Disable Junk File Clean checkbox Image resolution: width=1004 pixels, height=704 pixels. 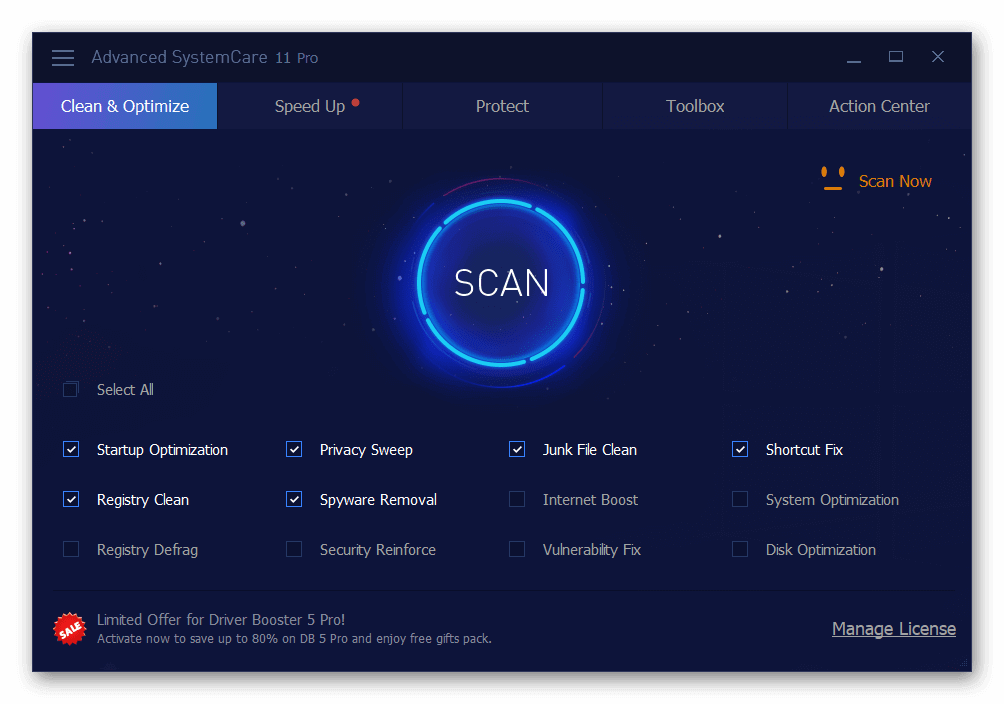click(x=517, y=449)
